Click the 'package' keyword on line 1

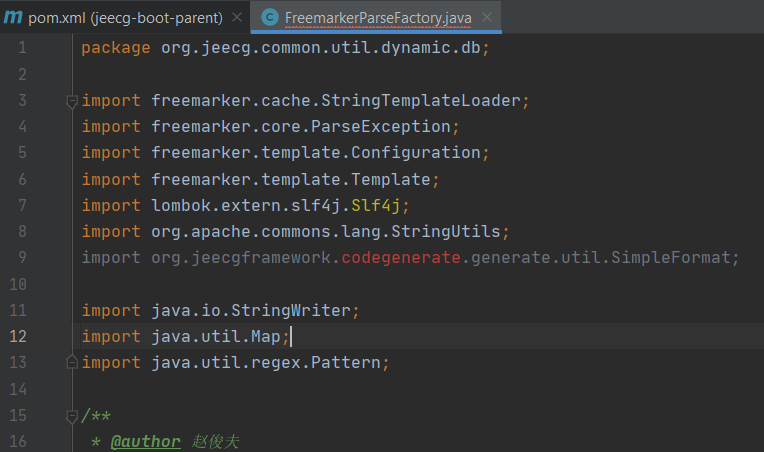click(116, 48)
